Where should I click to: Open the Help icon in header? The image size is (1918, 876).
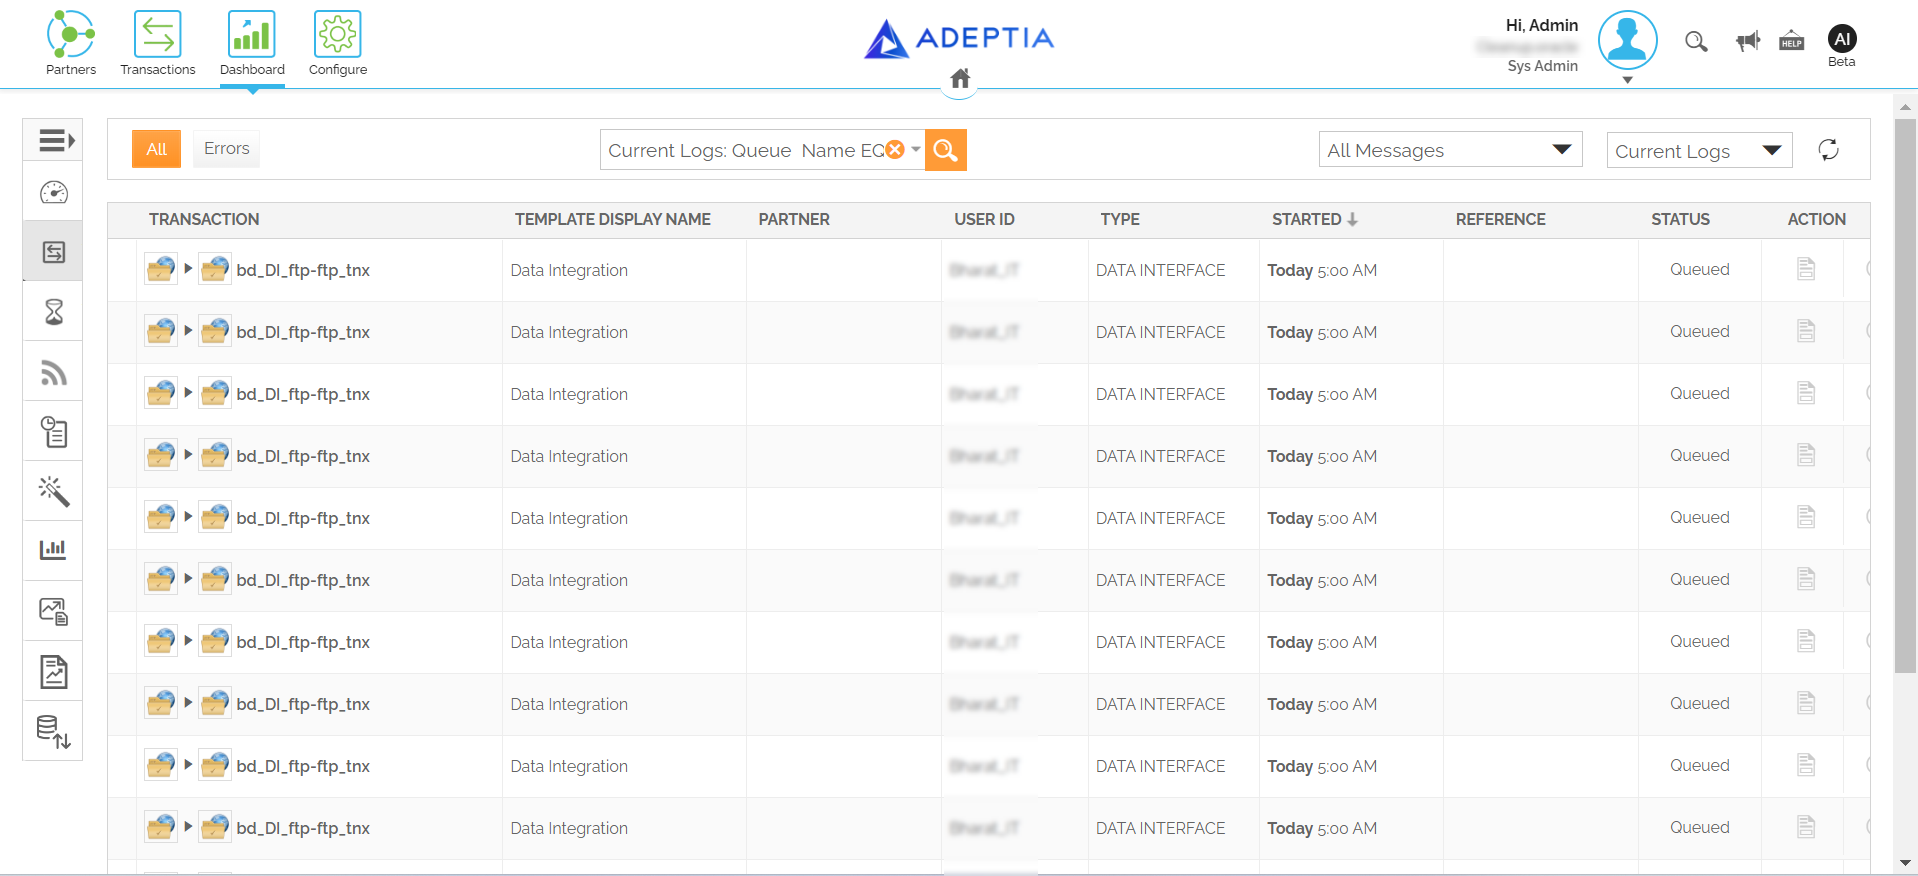pyautogui.click(x=1792, y=41)
